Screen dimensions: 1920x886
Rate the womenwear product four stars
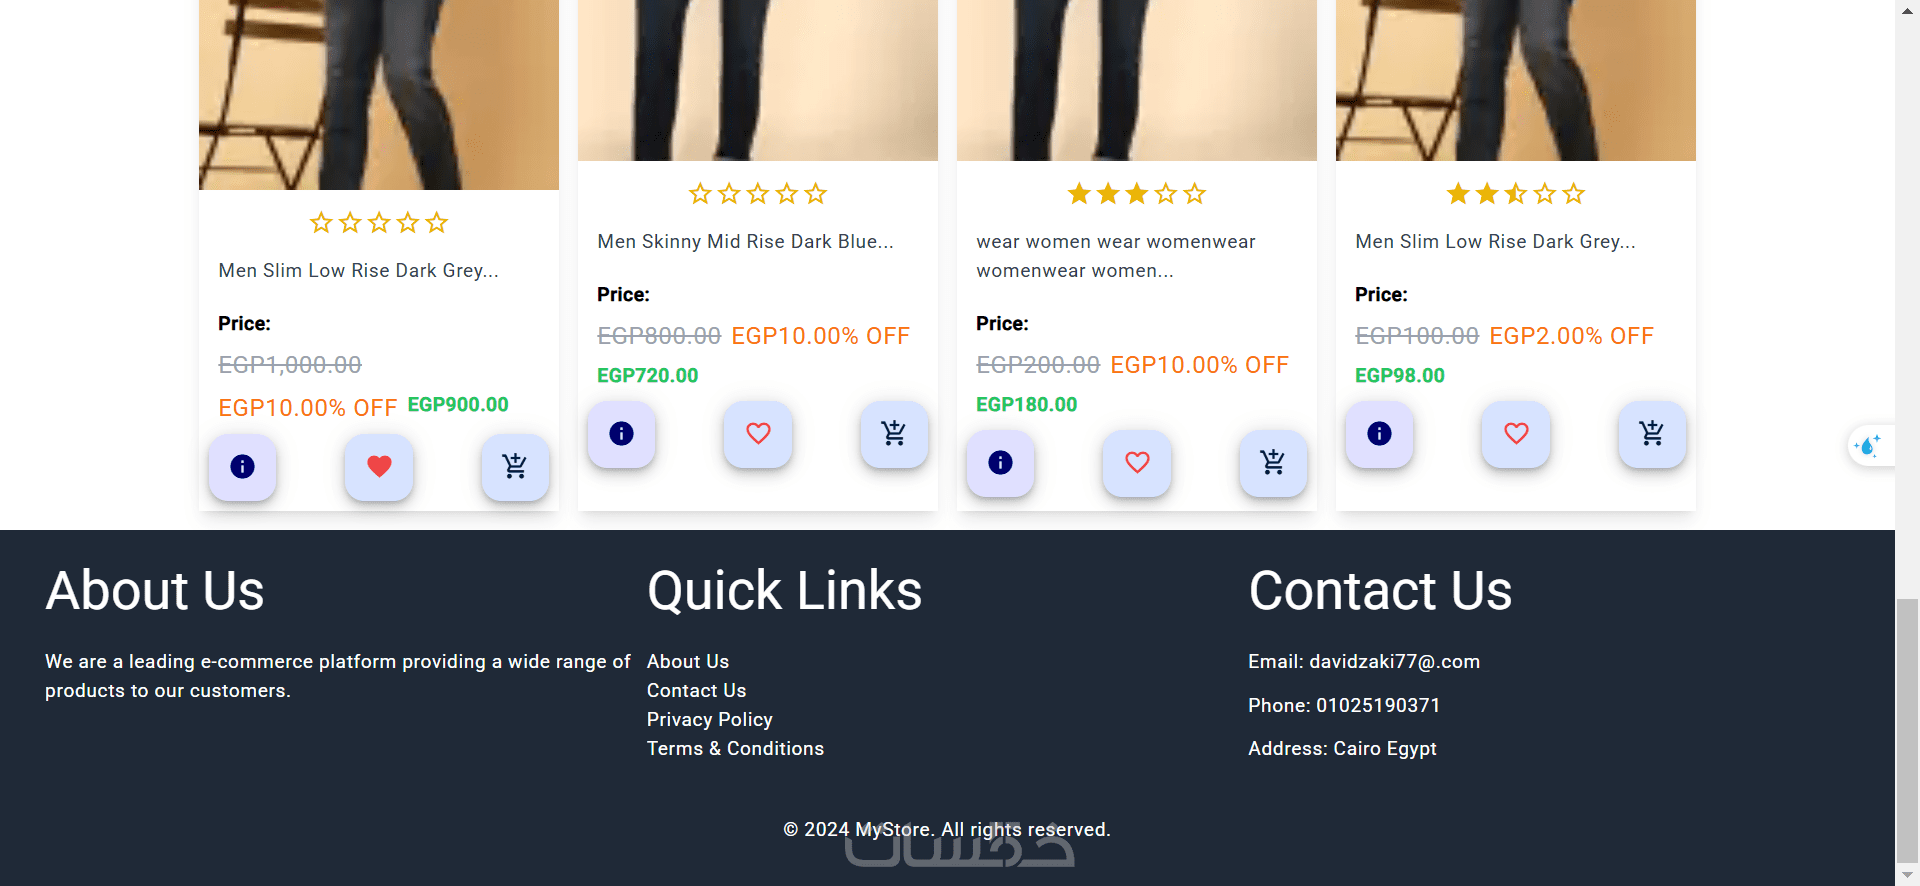(1166, 194)
